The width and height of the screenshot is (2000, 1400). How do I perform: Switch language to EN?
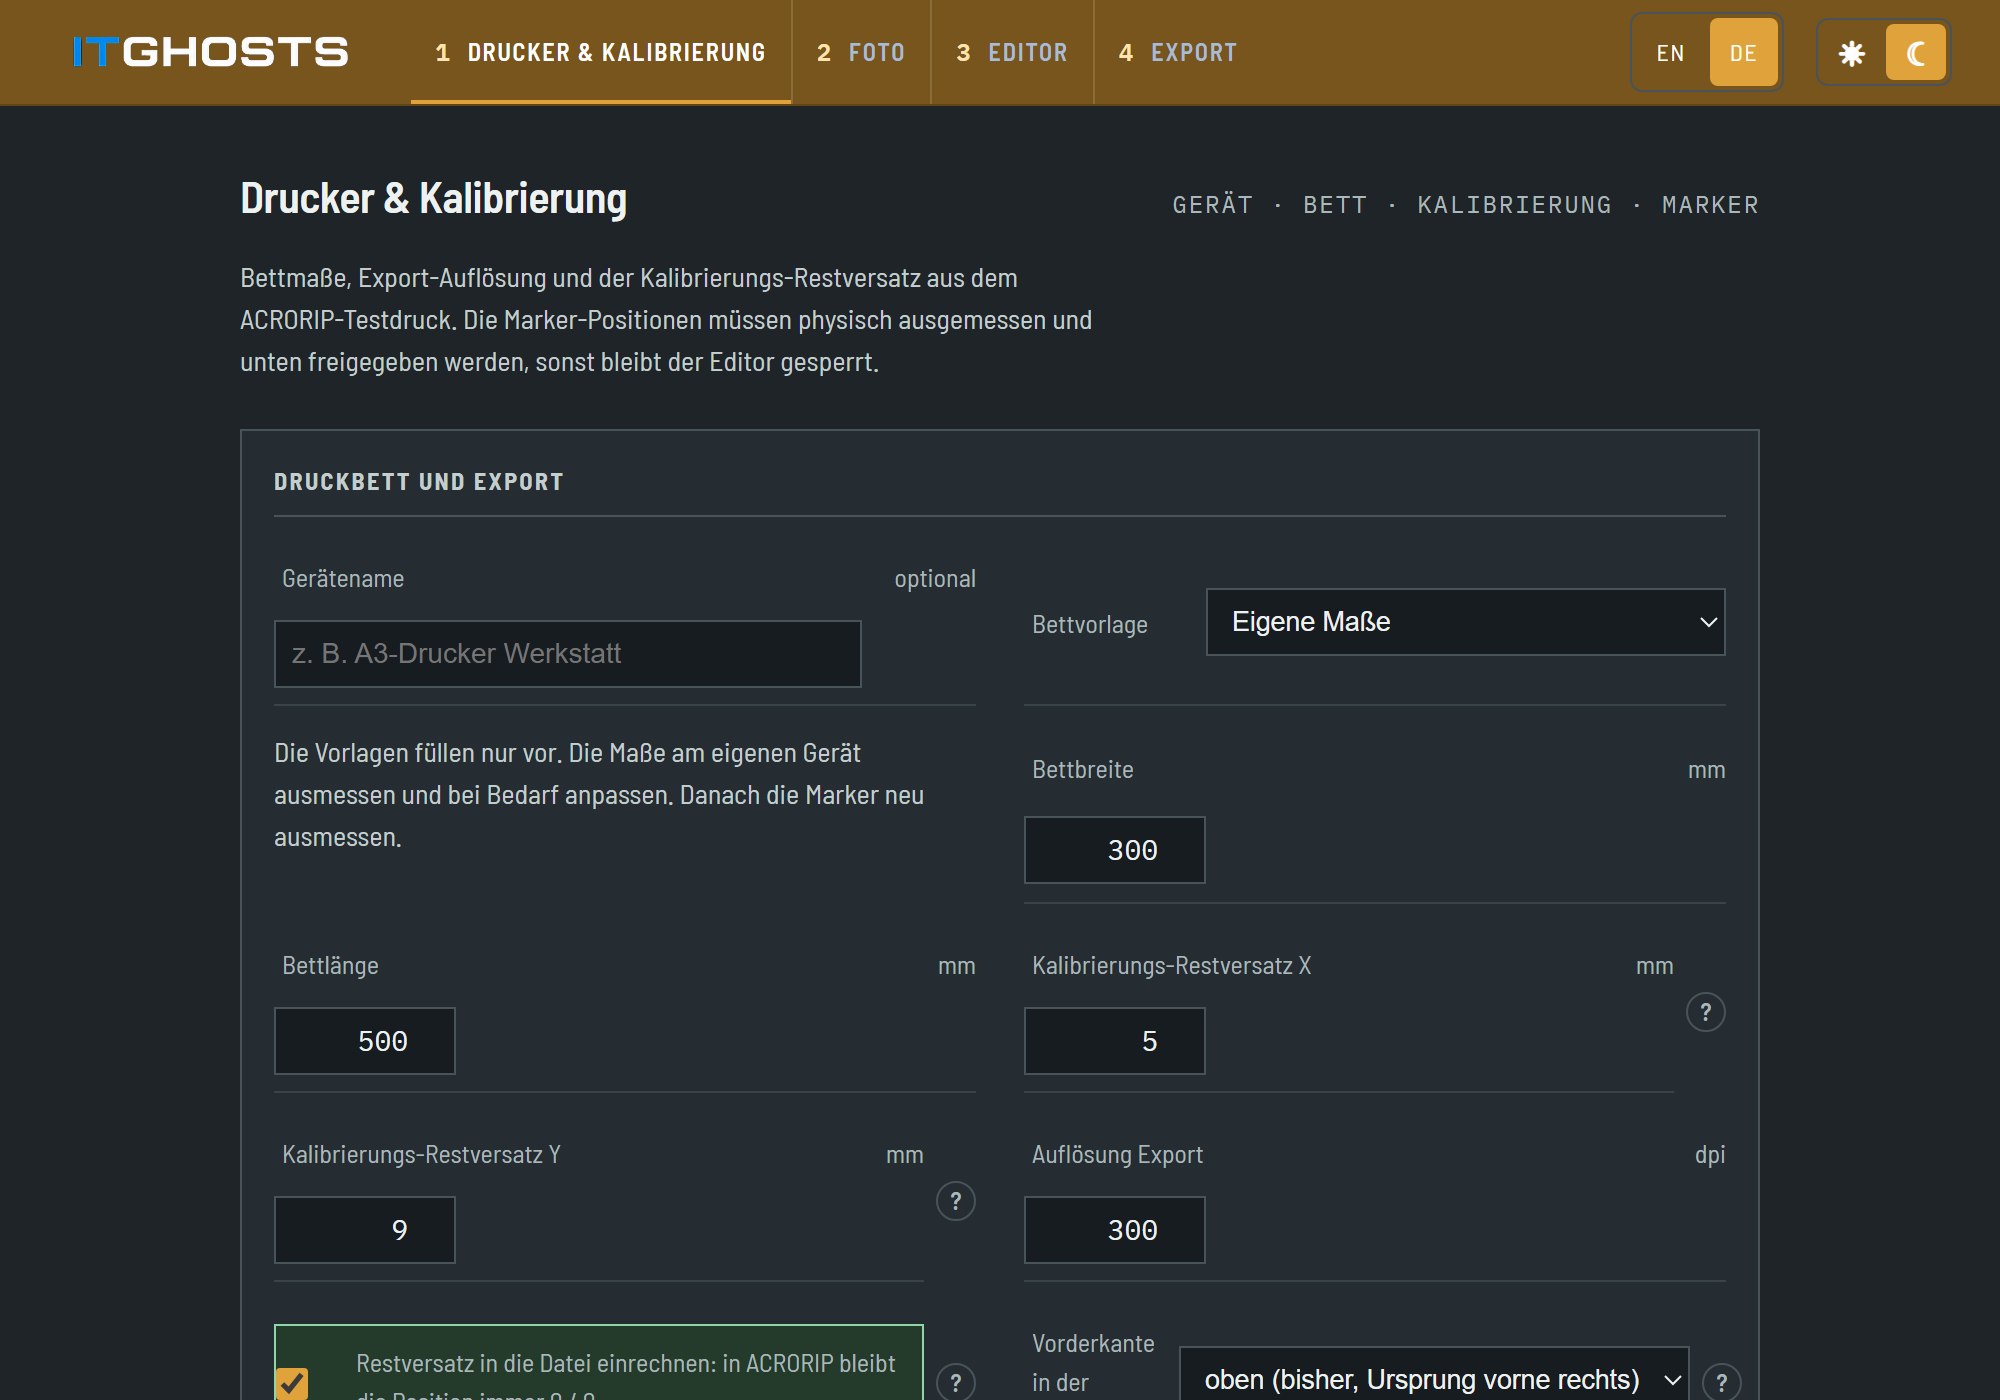[x=1670, y=53]
